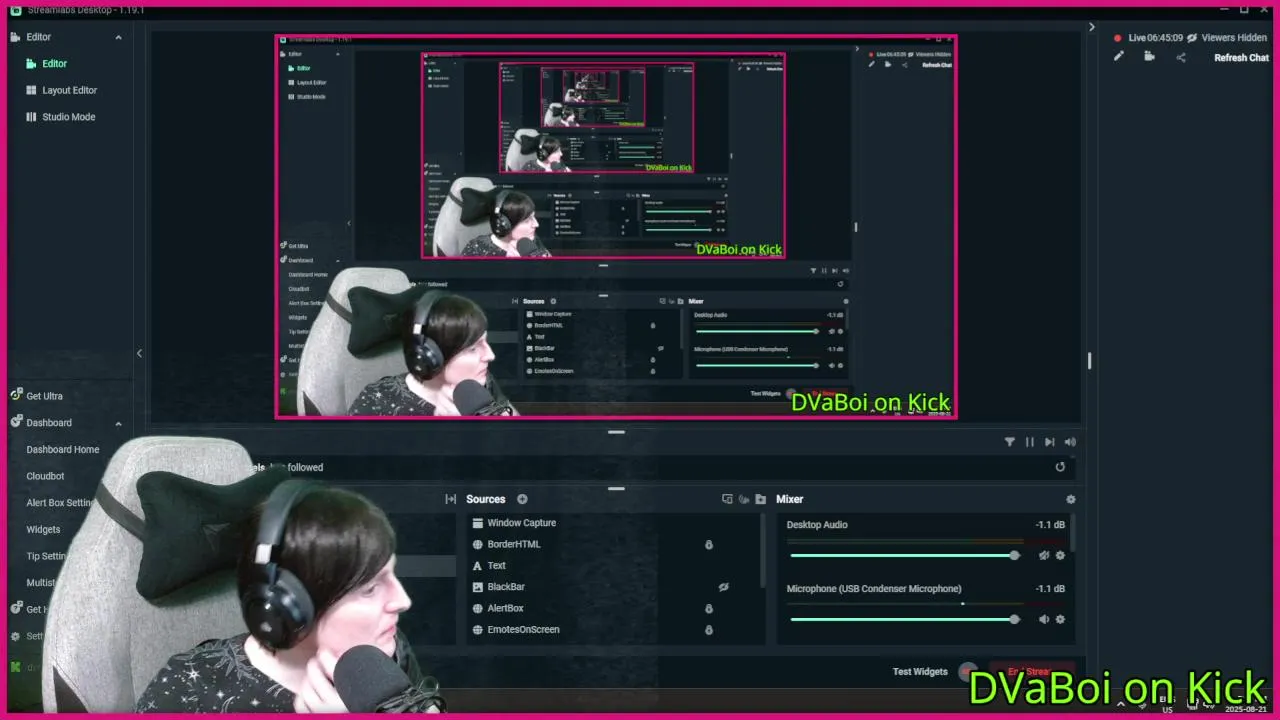Toggle lock on EmotesOnScreen source
The height and width of the screenshot is (720, 1280).
click(x=709, y=630)
